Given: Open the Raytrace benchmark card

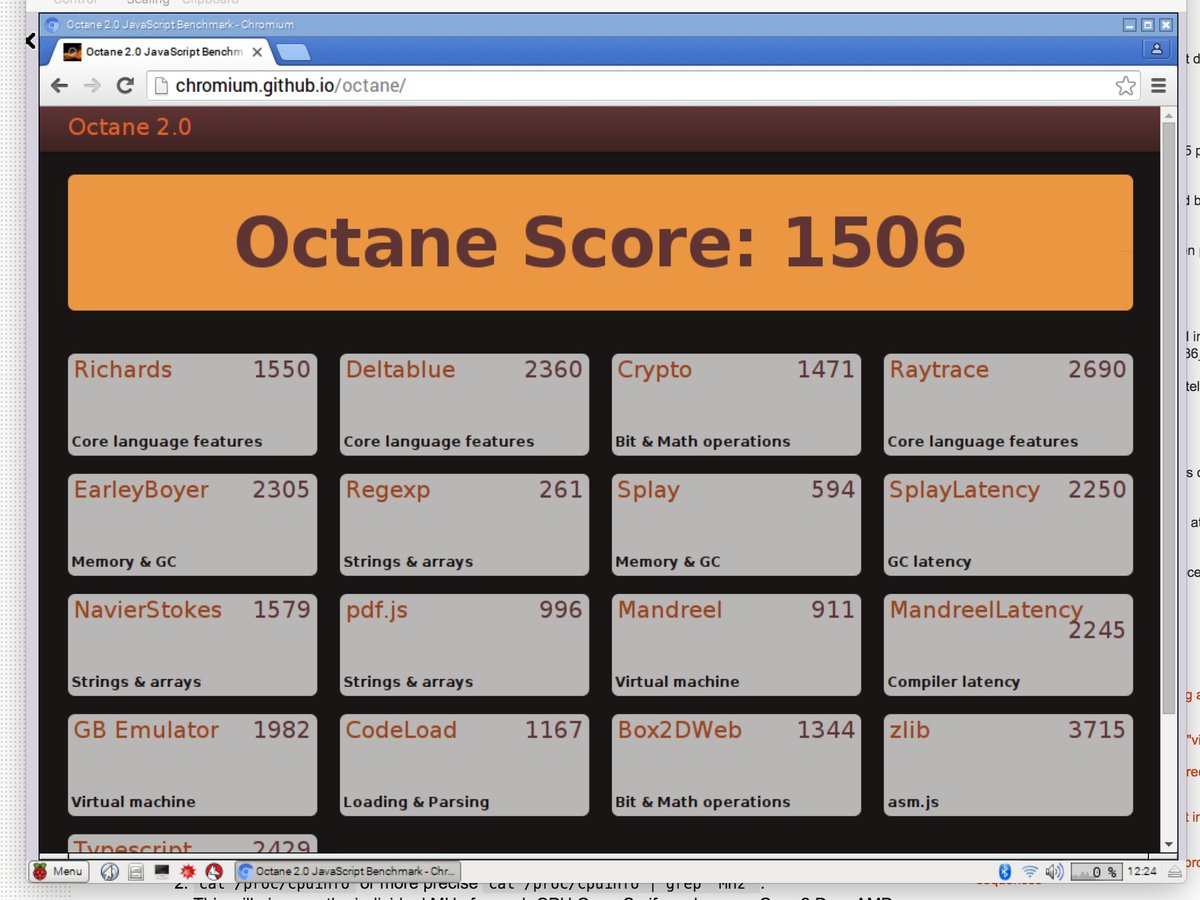Looking at the screenshot, I should [x=1008, y=405].
